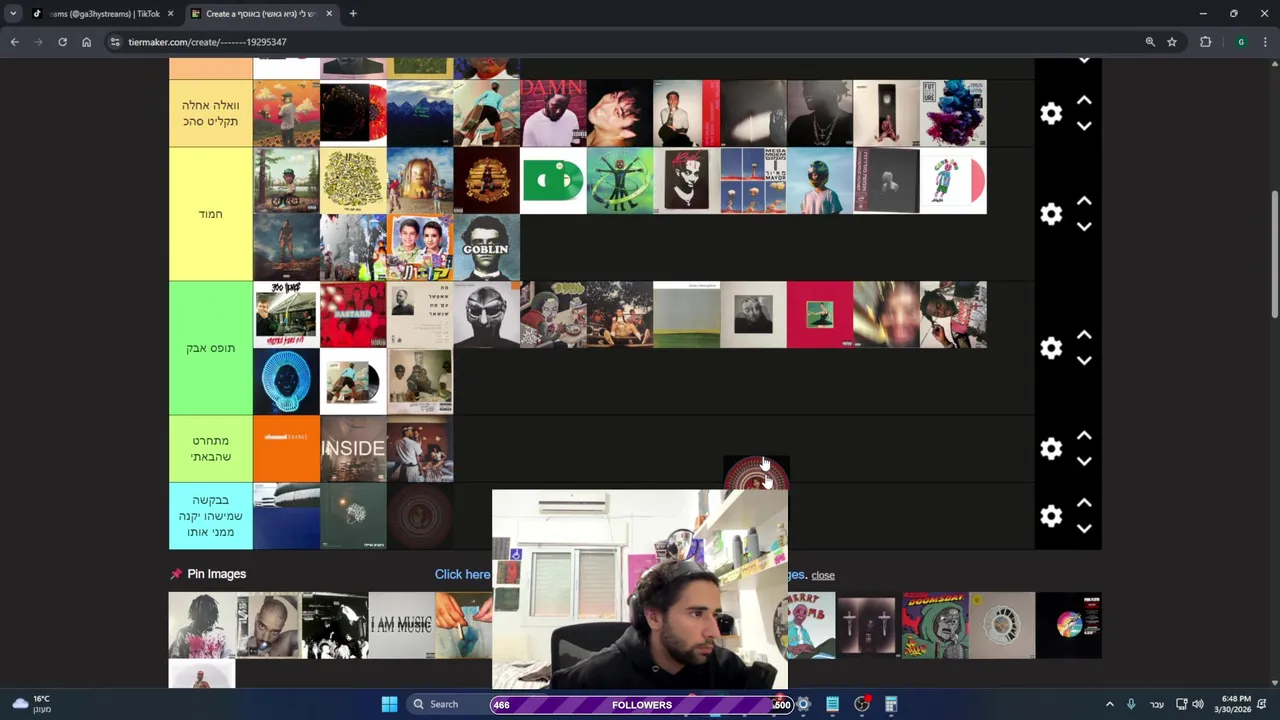Move the חמוד tier up with arrow
Image resolution: width=1280 pixels, height=720 pixels.
click(1084, 201)
